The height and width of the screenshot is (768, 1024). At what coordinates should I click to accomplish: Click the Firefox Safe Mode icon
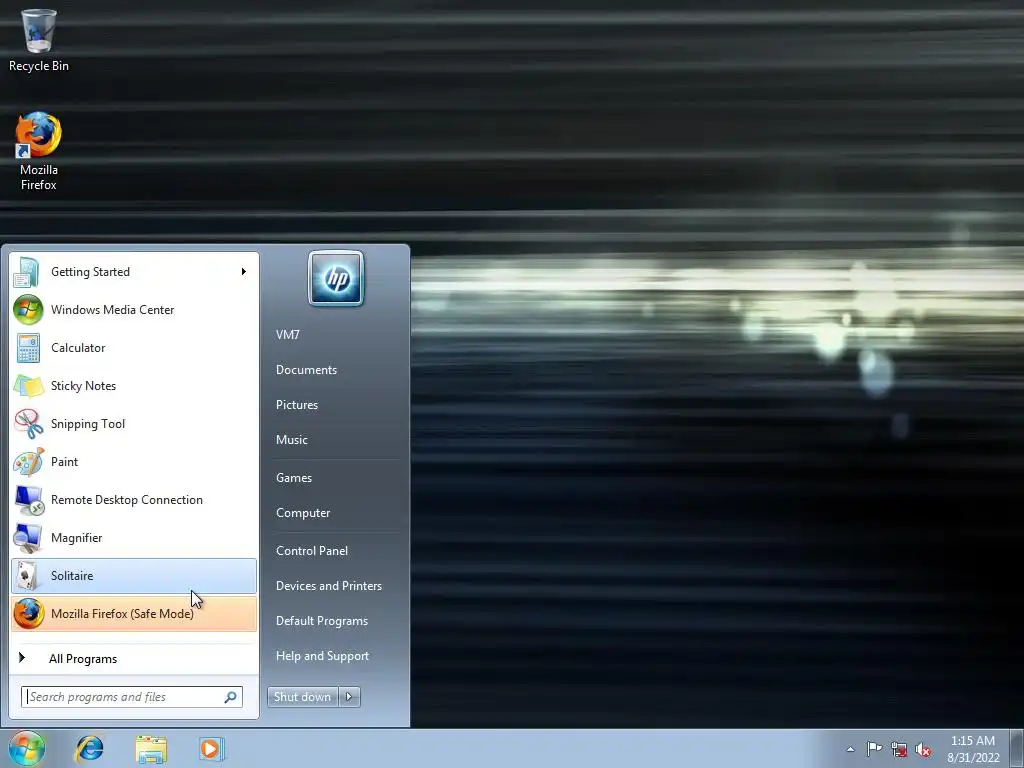29,614
